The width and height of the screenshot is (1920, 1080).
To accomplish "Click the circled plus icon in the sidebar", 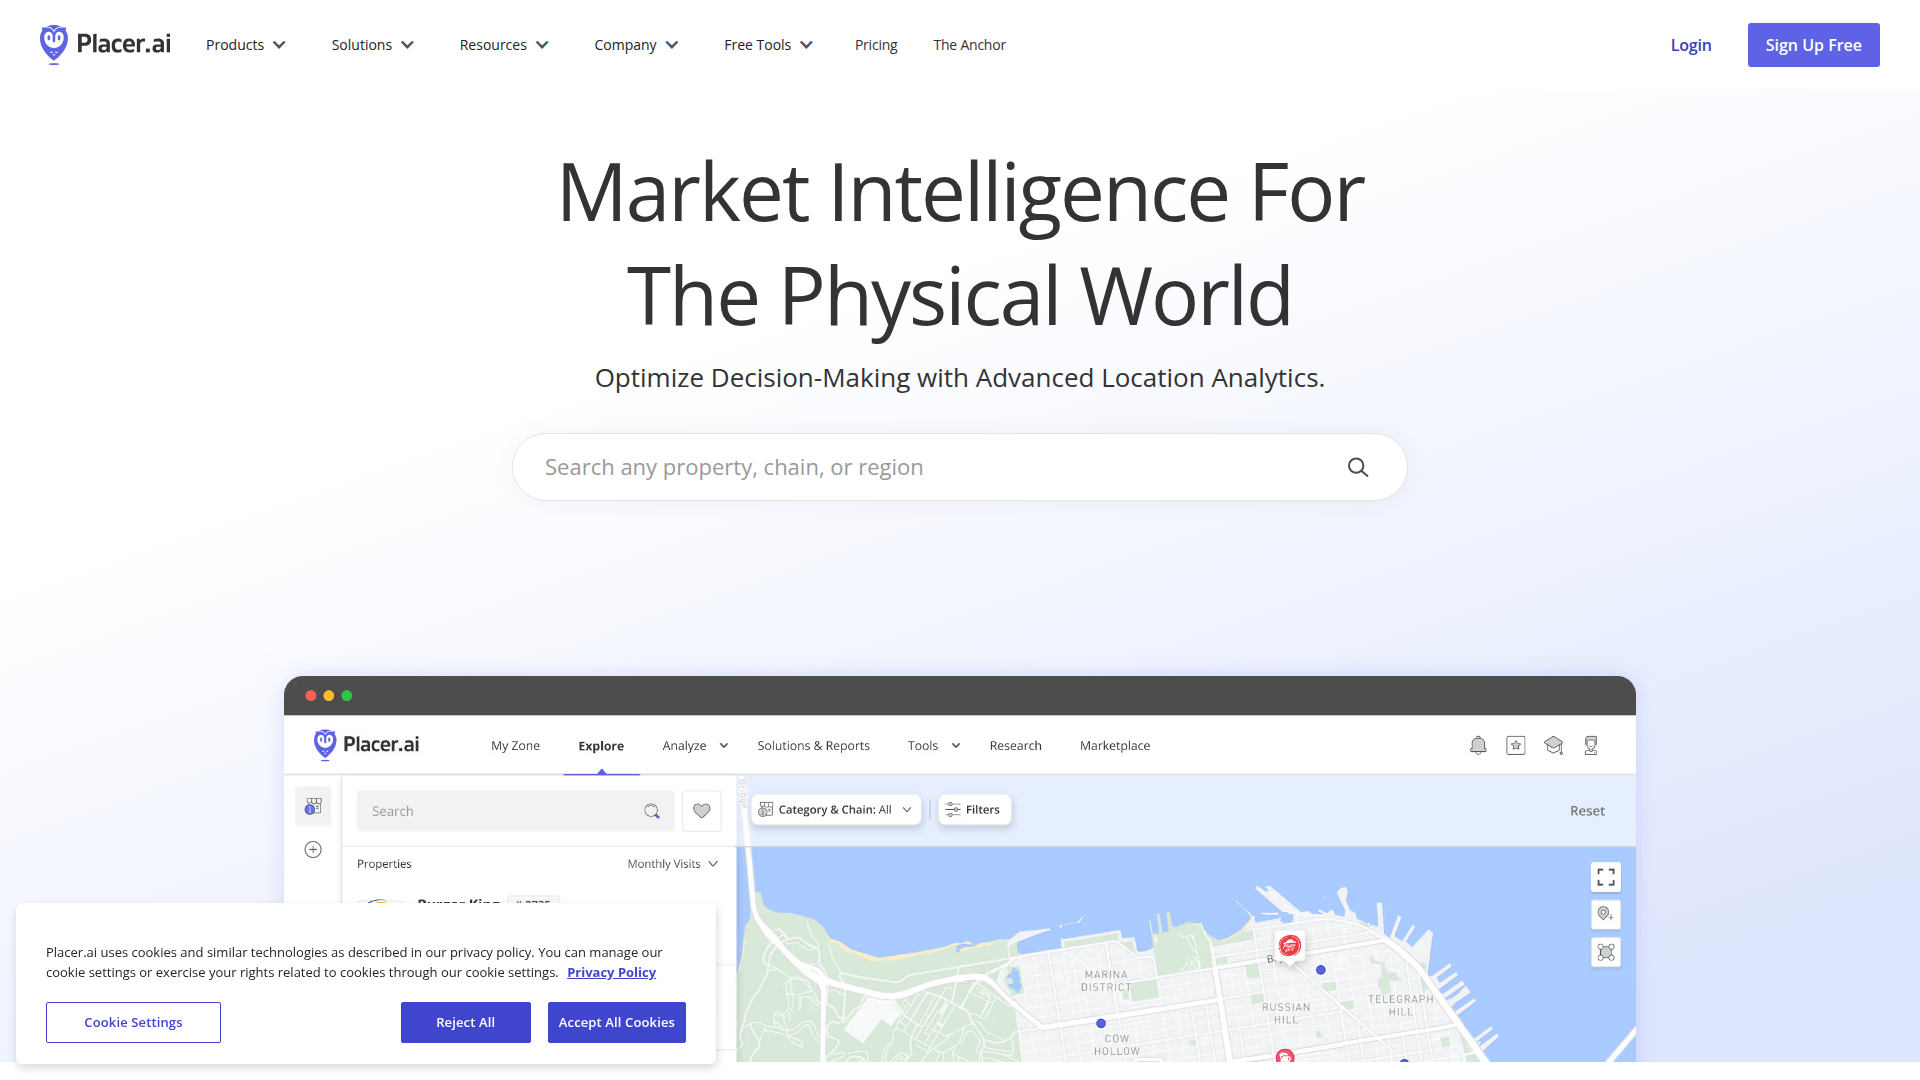I will point(313,849).
